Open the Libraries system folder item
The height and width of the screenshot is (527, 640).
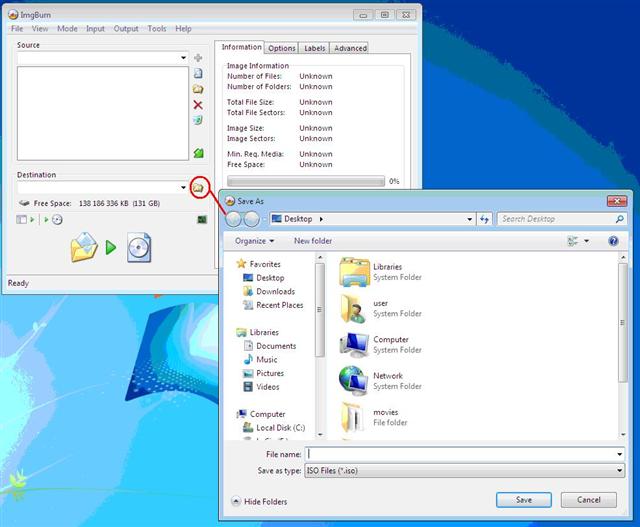click(x=380, y=272)
